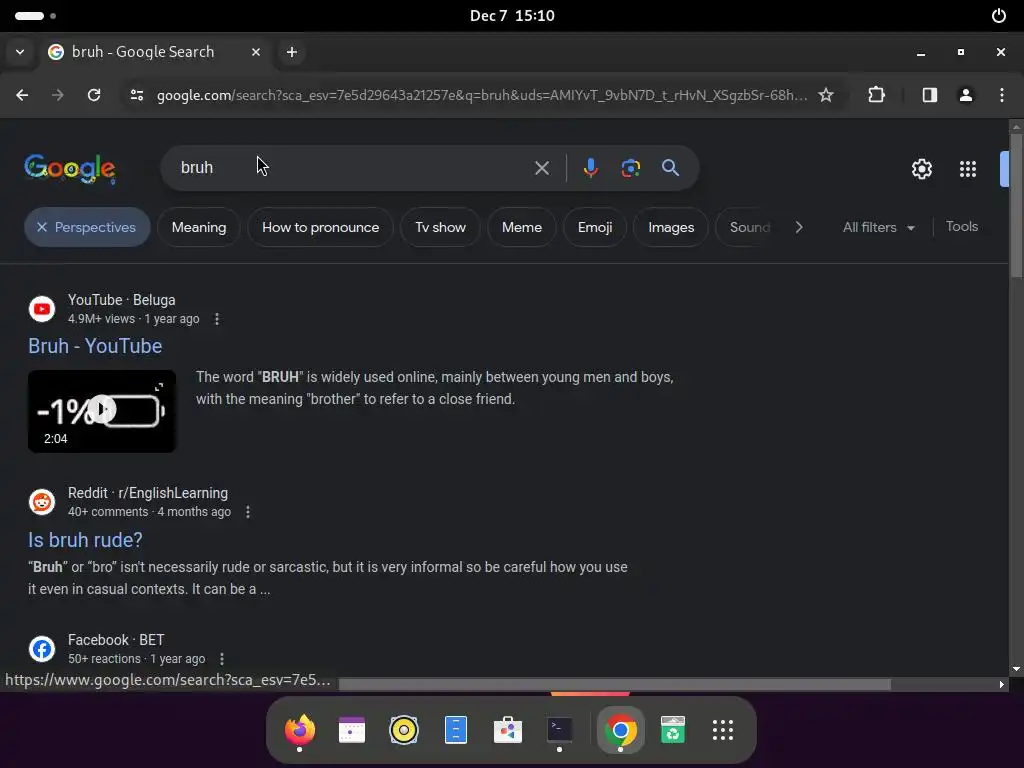Show more filter chips with the arrow
1024x768 pixels.
(799, 227)
